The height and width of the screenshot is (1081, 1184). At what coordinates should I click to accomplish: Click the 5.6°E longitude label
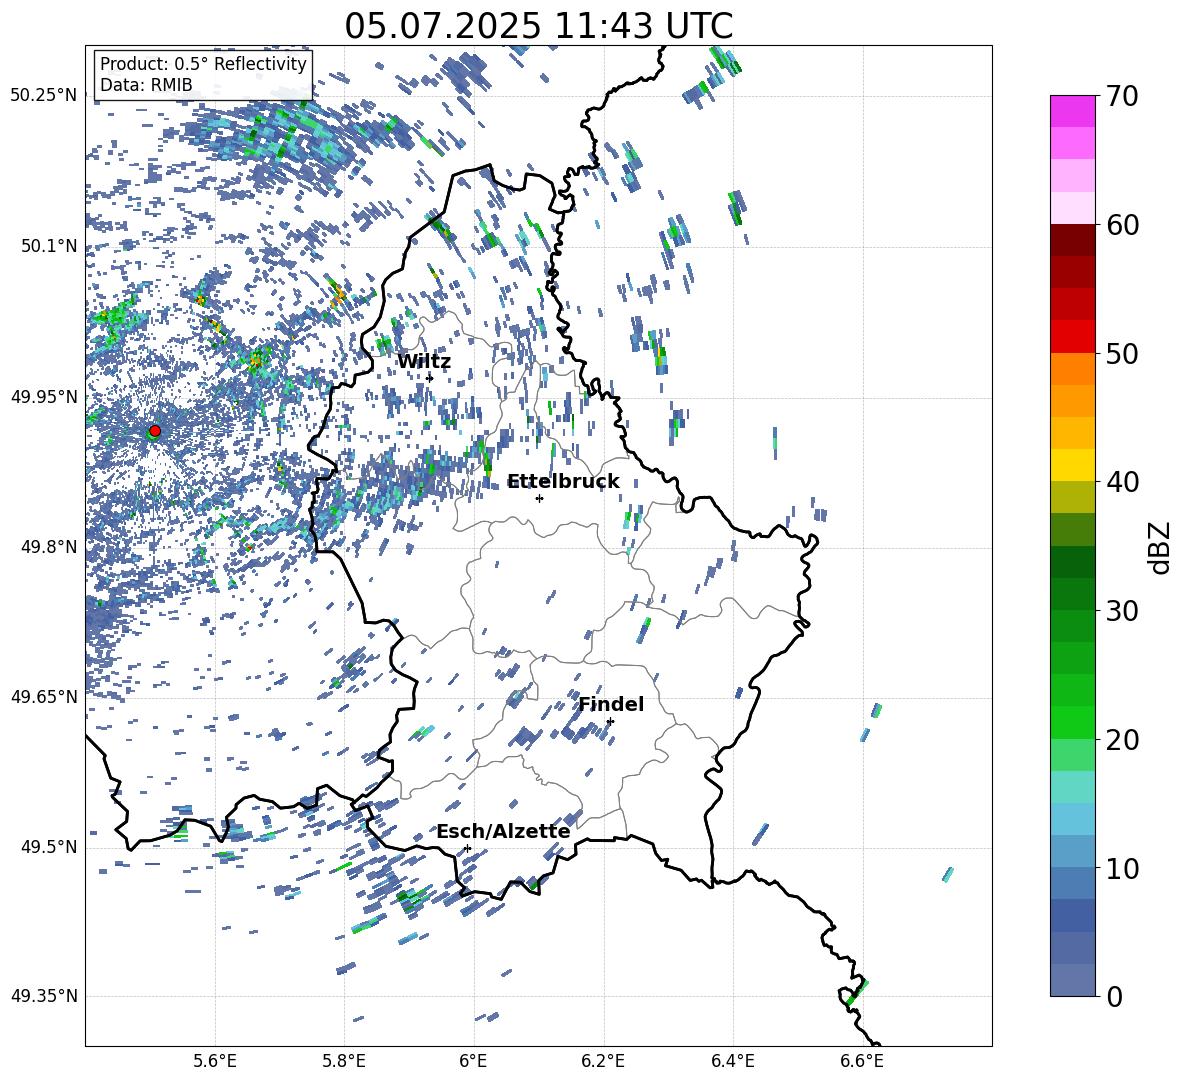(215, 1061)
